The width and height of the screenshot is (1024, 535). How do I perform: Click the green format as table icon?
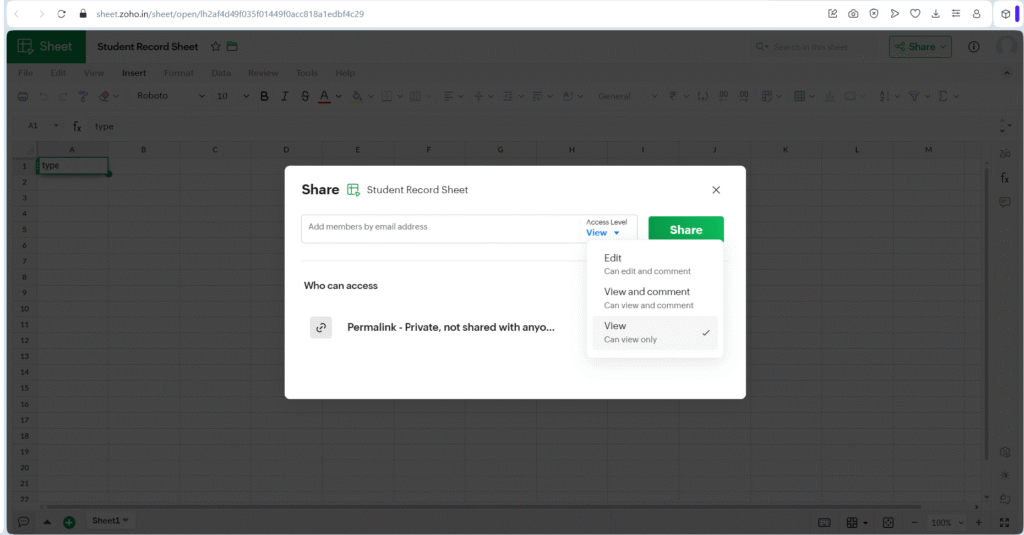click(x=799, y=96)
